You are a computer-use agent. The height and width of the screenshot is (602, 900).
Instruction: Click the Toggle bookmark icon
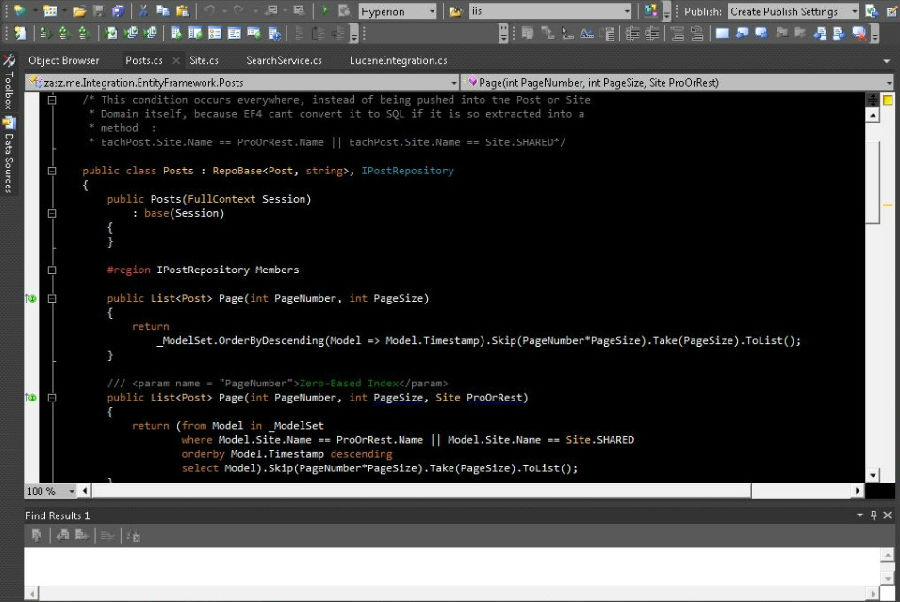coord(722,34)
